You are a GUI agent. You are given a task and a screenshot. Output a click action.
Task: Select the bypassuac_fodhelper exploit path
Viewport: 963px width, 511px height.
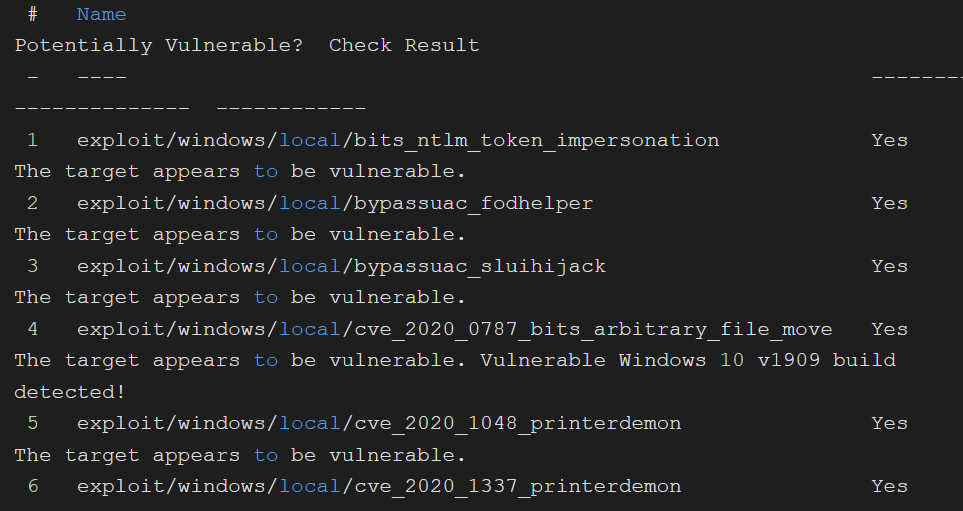click(x=334, y=203)
